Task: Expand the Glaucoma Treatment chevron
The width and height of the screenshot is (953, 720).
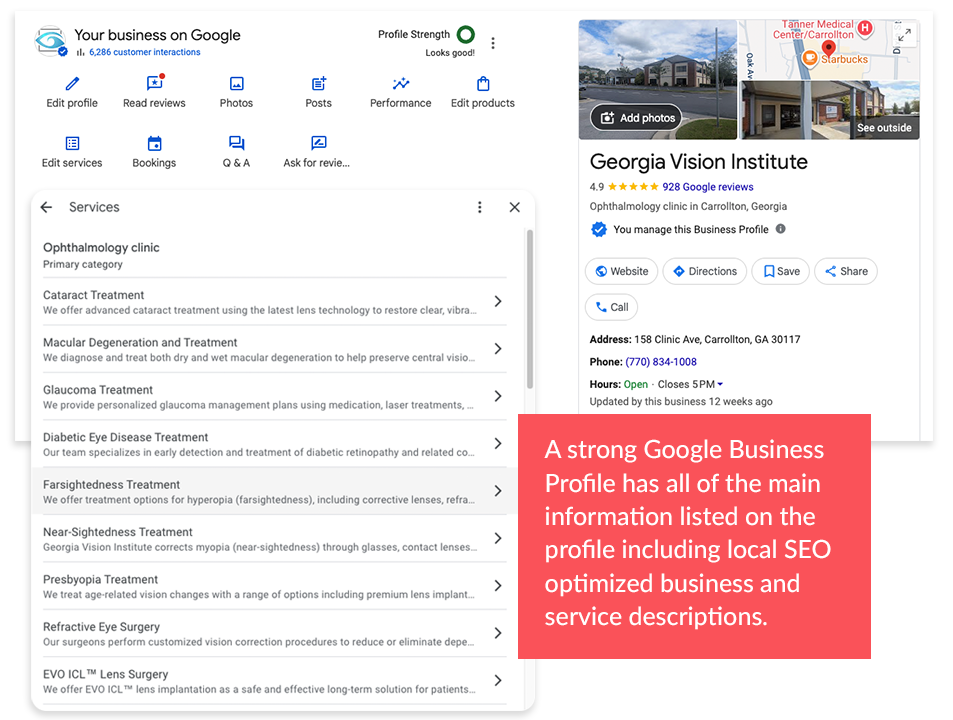Action: pyautogui.click(x=498, y=397)
